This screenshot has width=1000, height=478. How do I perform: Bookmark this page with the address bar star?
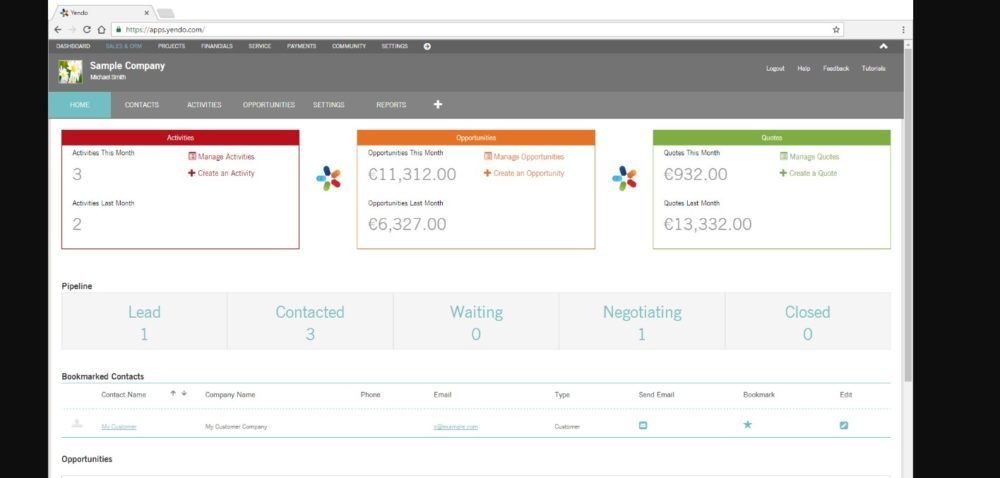pyautogui.click(x=836, y=30)
